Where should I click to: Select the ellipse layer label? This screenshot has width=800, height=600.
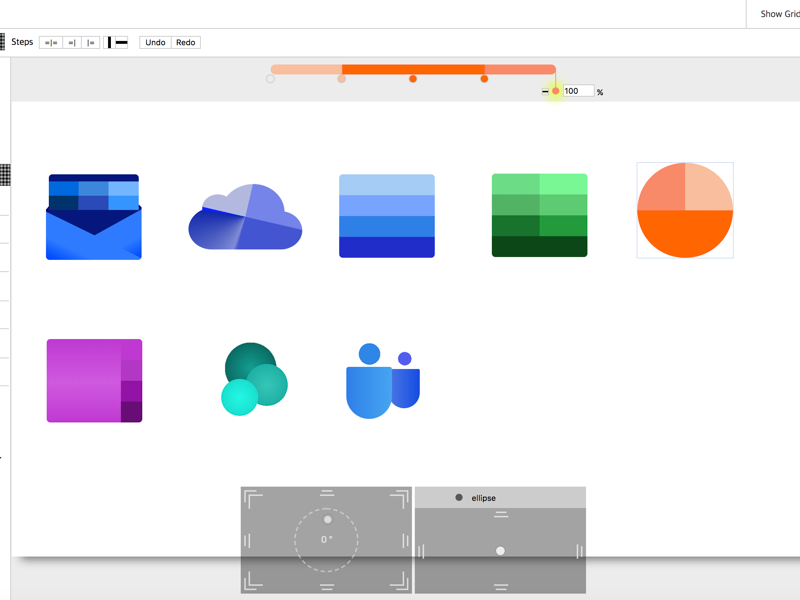[483, 497]
